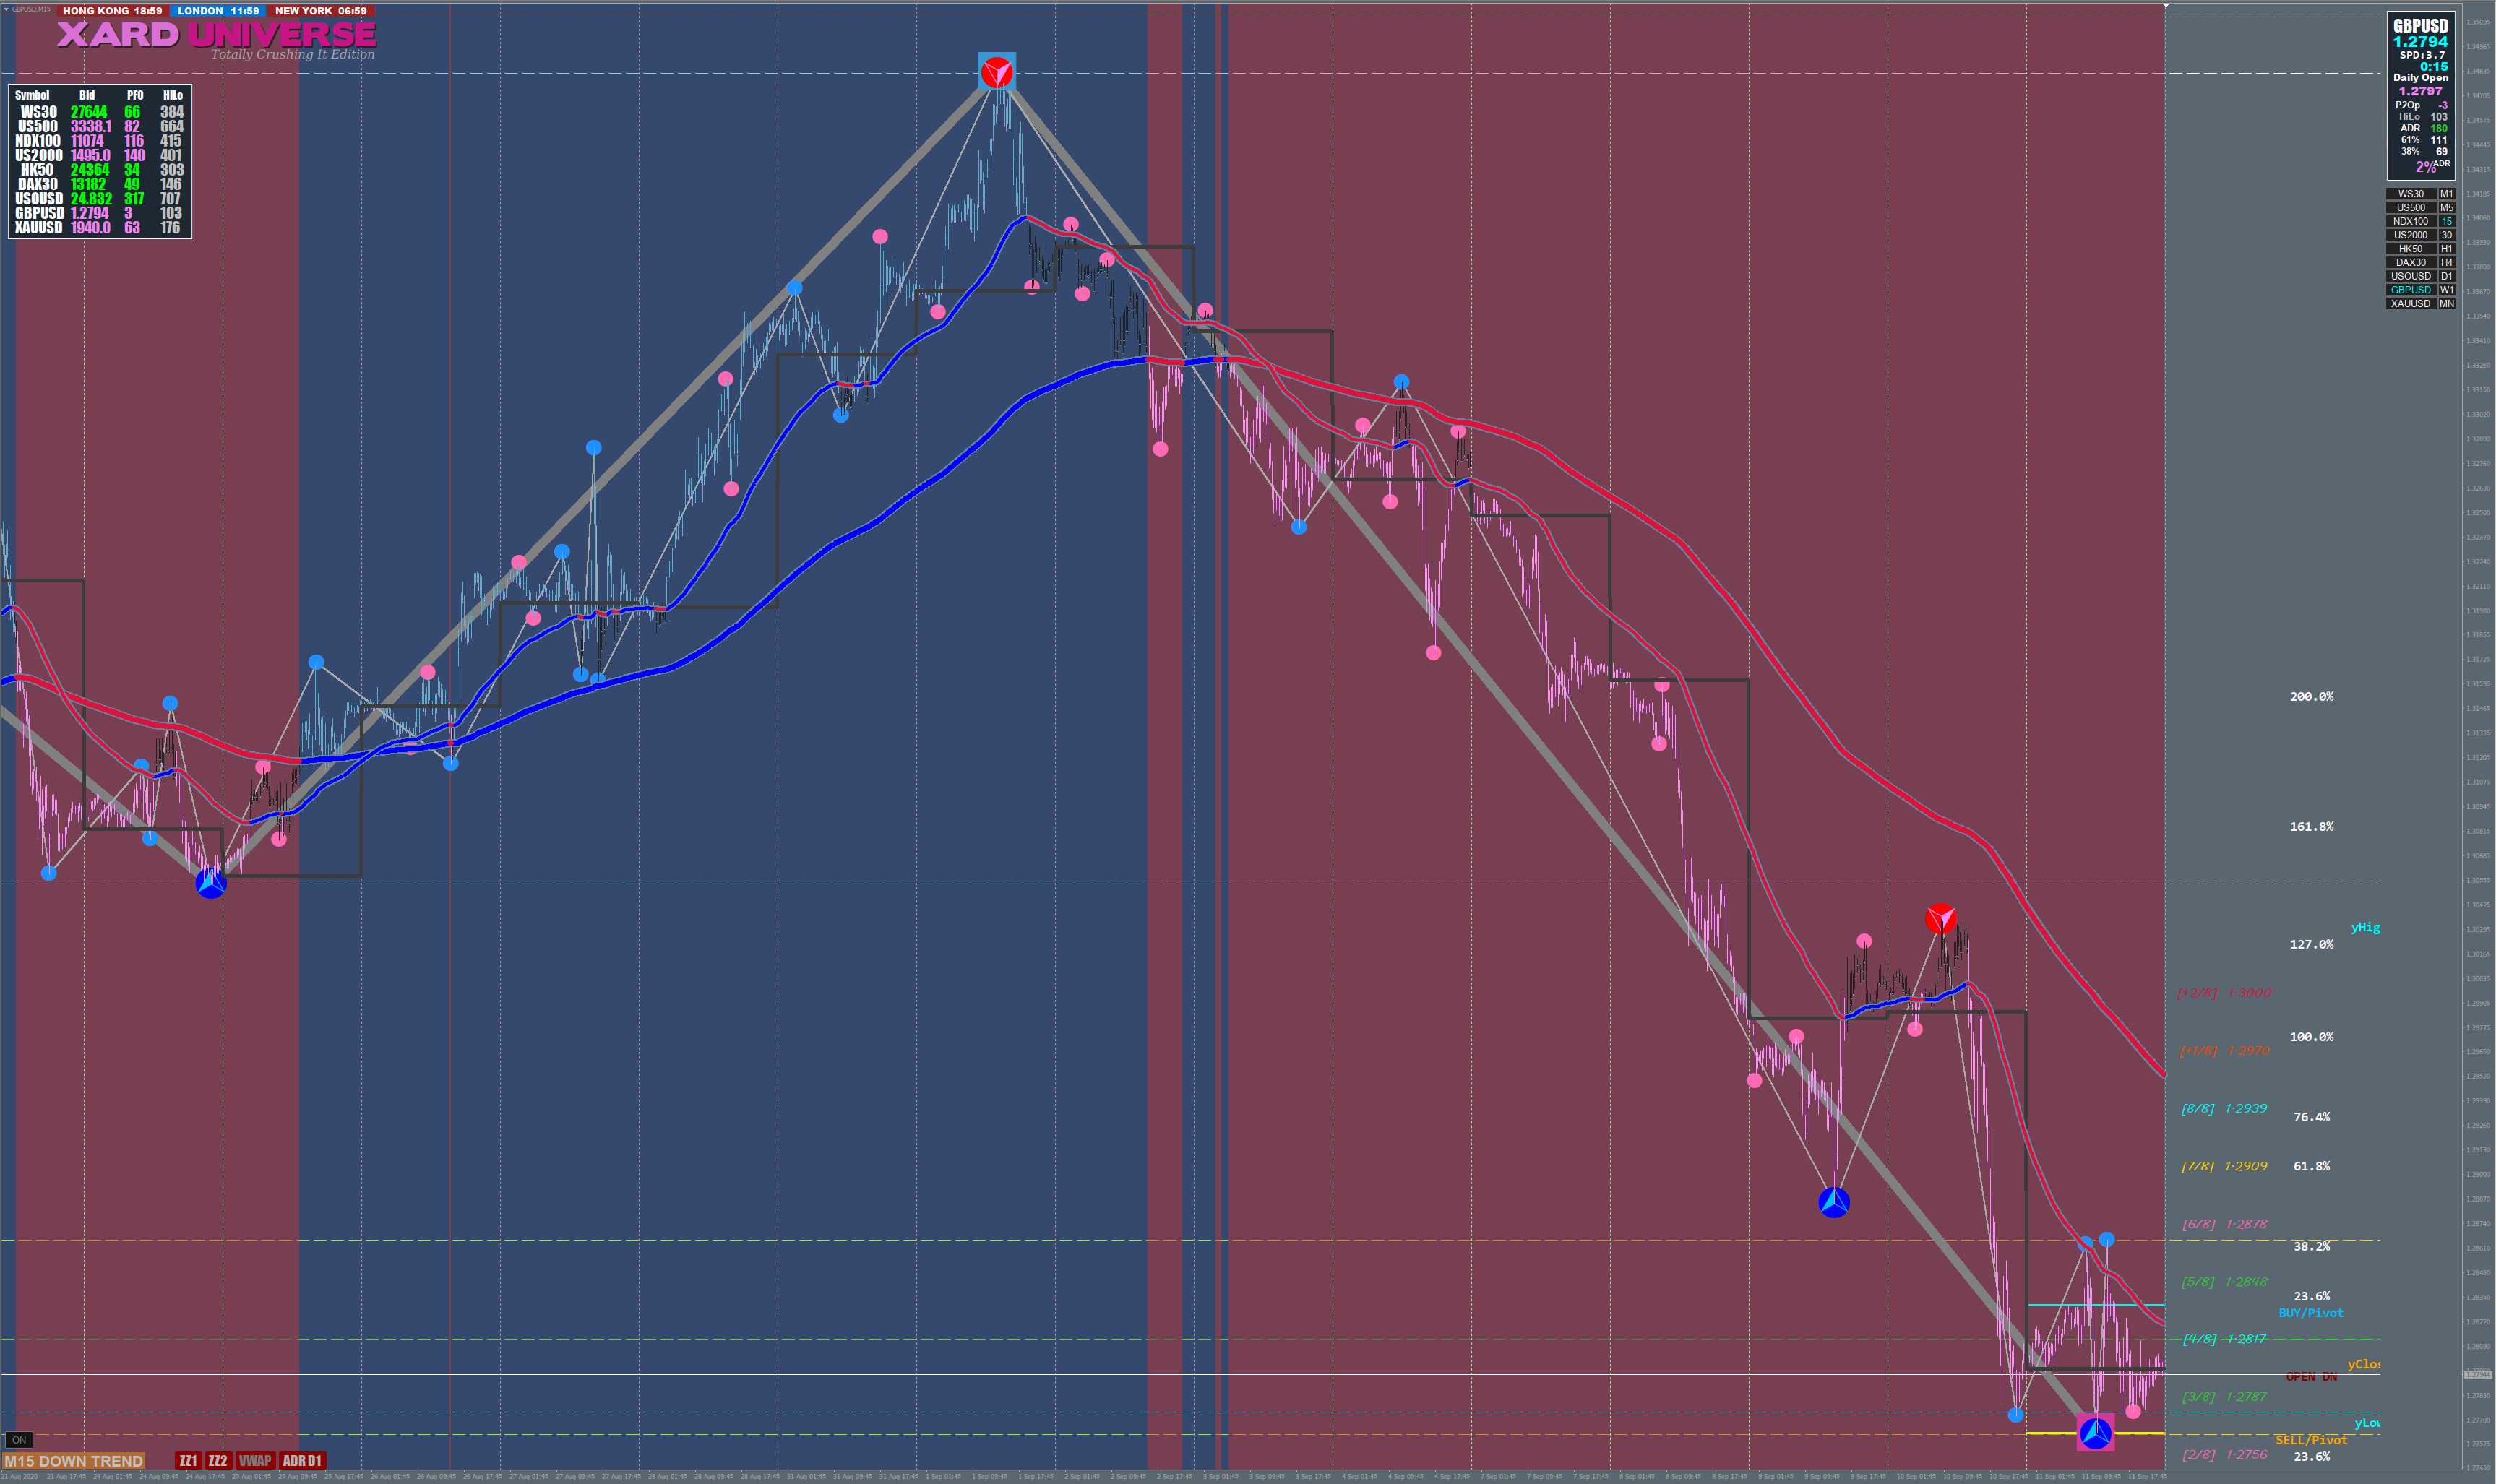Click the chart shift triangle on top edge
This screenshot has width=2496, height=1484.
tap(2166, 6)
